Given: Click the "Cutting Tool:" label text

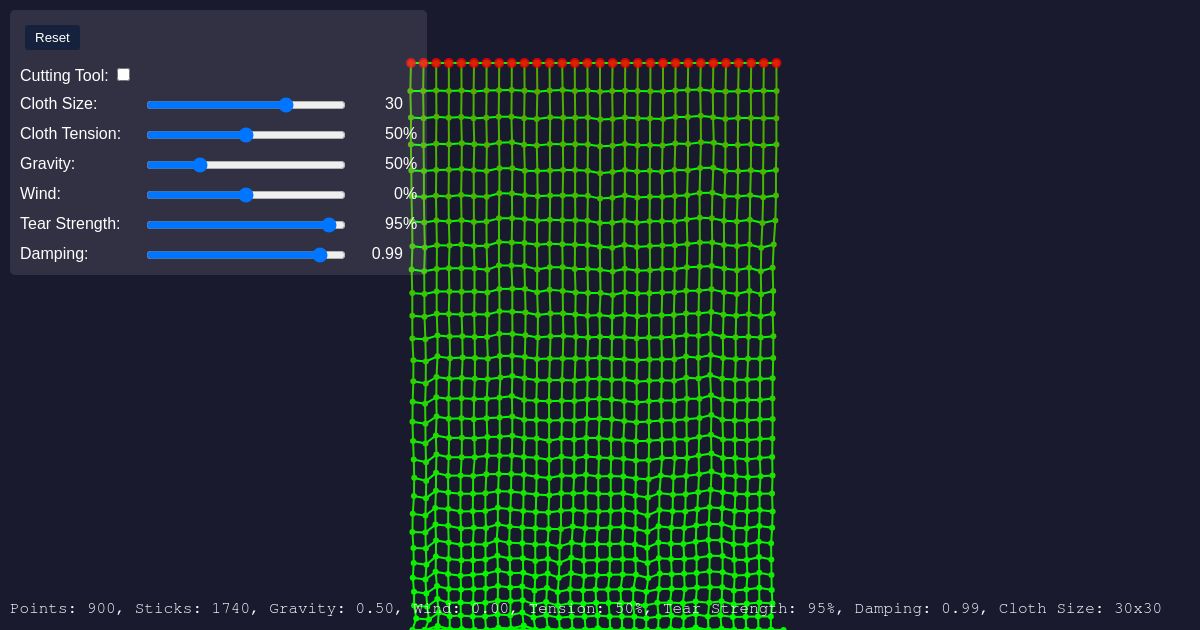Looking at the screenshot, I should click(x=64, y=76).
